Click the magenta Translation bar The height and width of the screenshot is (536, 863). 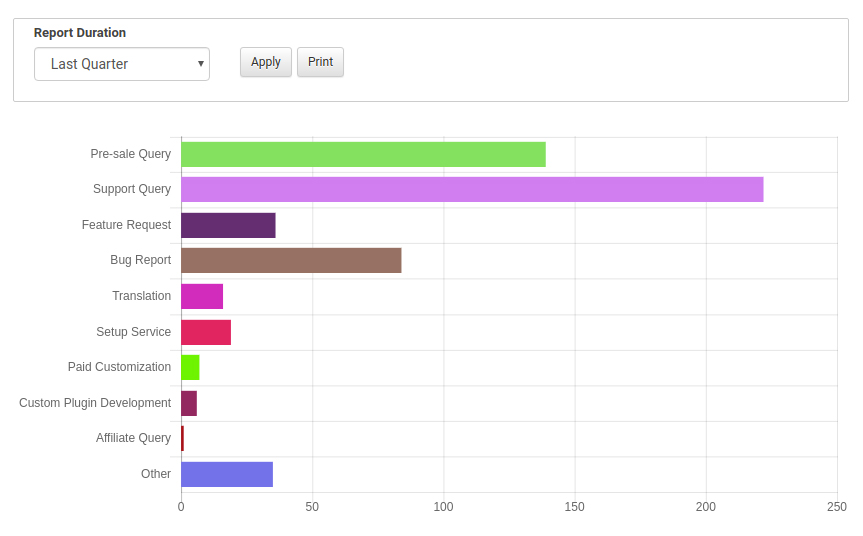tap(202, 296)
